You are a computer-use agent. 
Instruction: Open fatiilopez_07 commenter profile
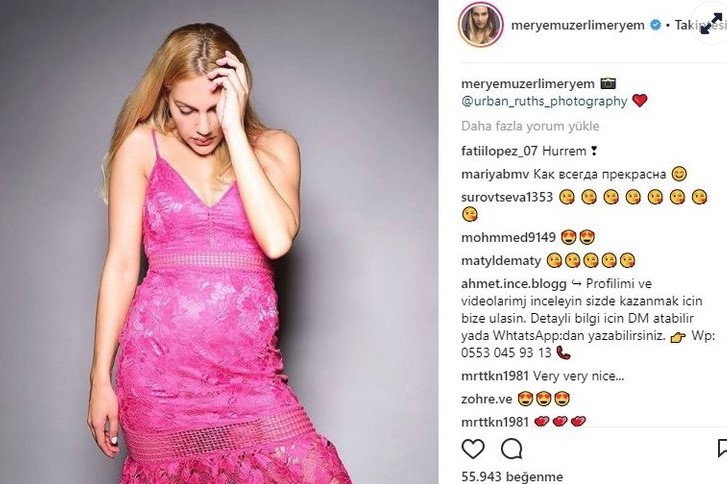click(x=499, y=151)
